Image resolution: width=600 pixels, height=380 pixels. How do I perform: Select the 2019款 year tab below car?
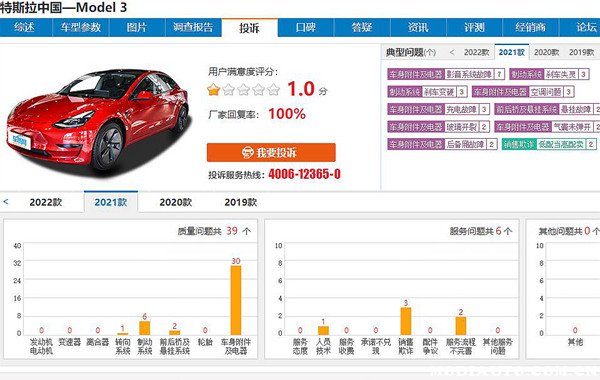(241, 202)
